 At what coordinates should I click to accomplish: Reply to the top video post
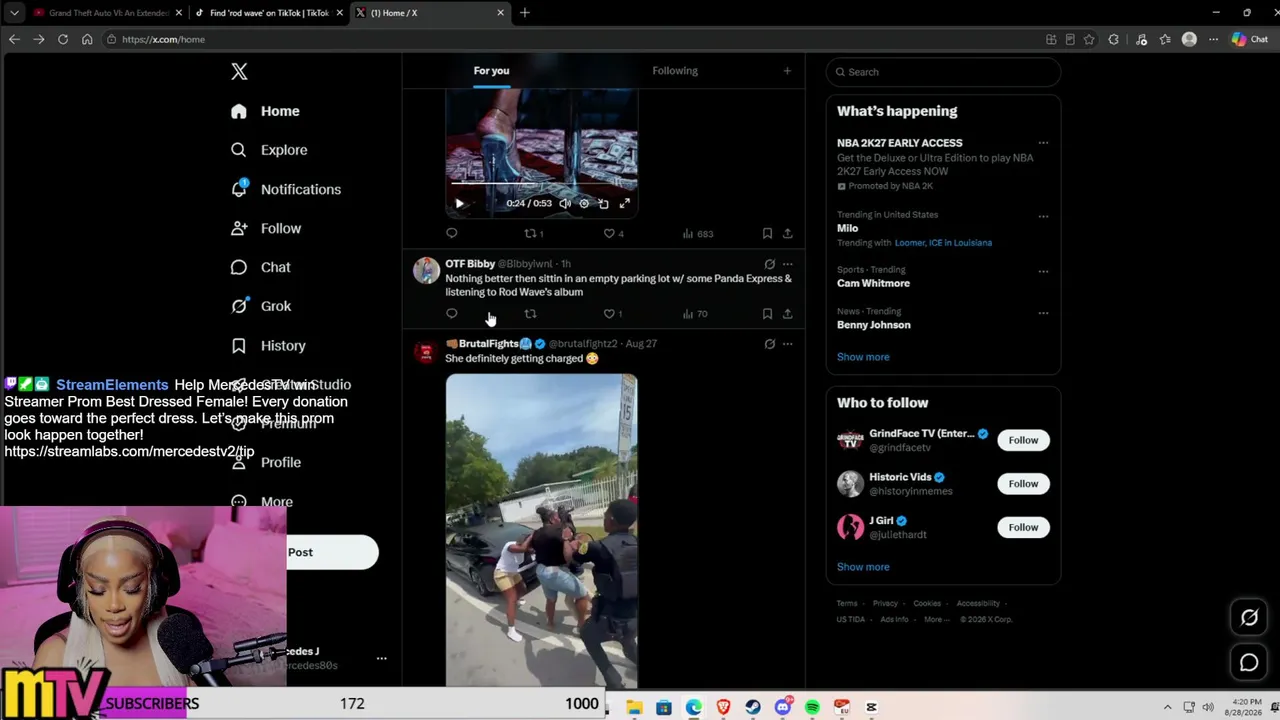coord(452,233)
